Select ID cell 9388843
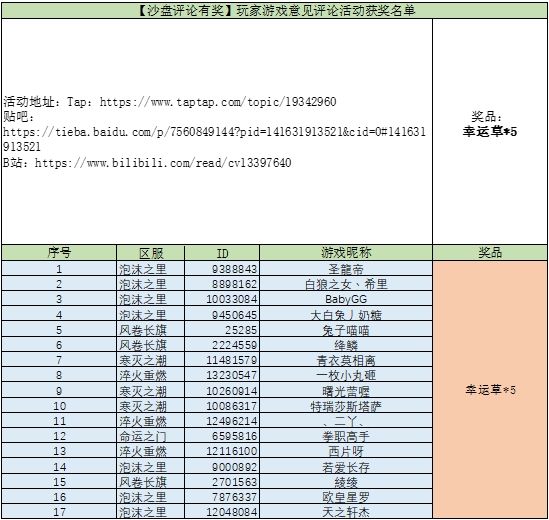549x520 pixels. click(222, 269)
